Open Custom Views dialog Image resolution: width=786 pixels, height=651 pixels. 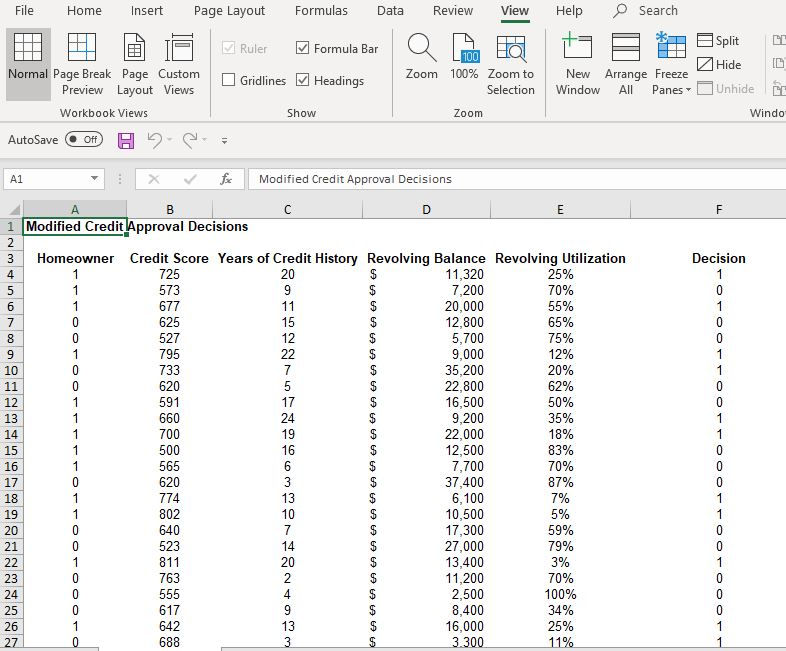pos(178,64)
